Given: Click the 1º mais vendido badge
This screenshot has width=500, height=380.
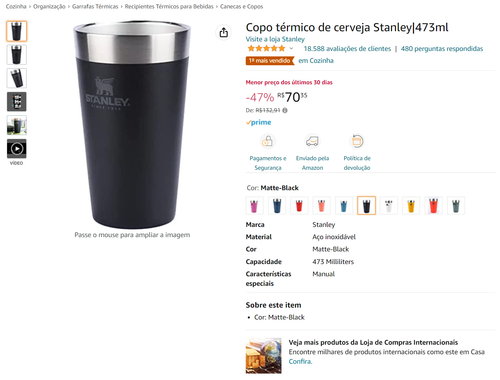Looking at the screenshot, I should pyautogui.click(x=270, y=61).
